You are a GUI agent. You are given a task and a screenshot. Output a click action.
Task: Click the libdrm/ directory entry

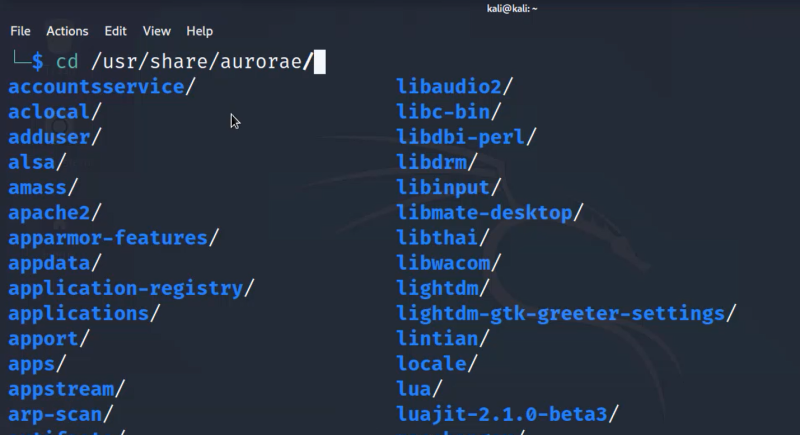[x=437, y=163]
